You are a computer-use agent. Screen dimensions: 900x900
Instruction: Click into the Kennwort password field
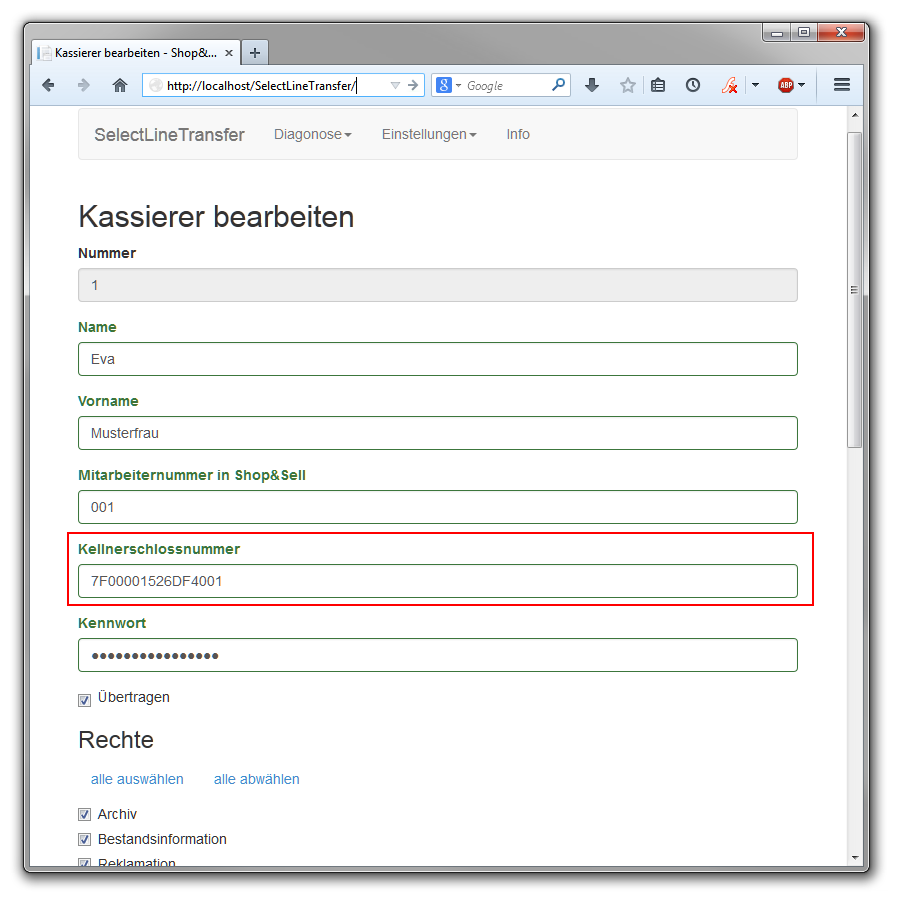point(438,655)
